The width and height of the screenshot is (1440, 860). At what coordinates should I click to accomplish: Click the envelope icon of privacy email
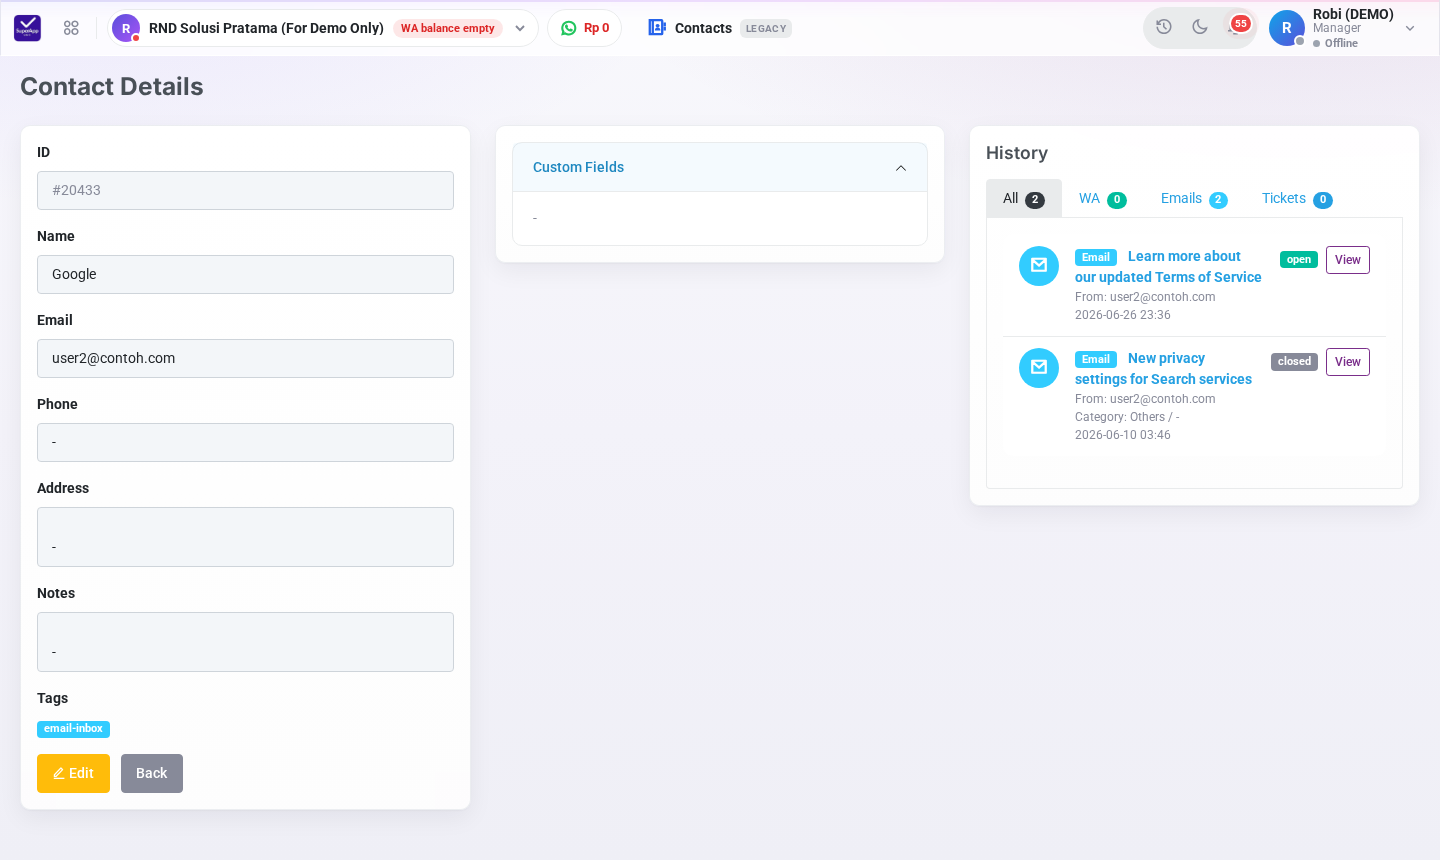tap(1039, 368)
